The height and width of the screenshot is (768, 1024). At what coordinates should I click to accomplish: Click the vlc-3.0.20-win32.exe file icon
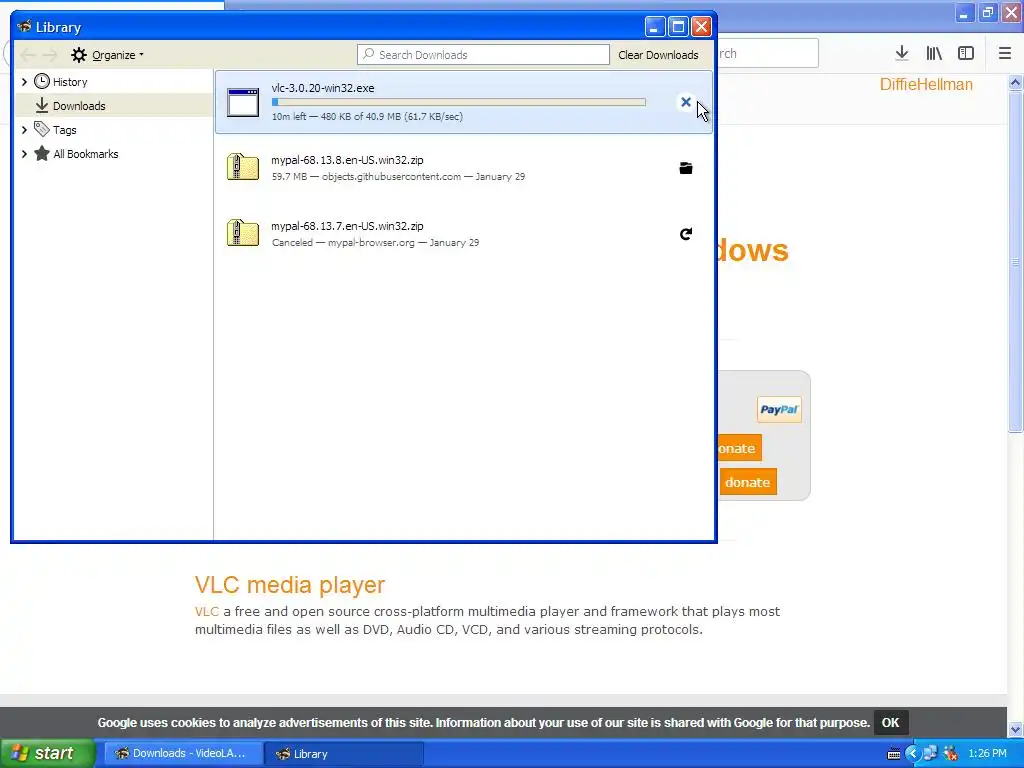pyautogui.click(x=243, y=103)
